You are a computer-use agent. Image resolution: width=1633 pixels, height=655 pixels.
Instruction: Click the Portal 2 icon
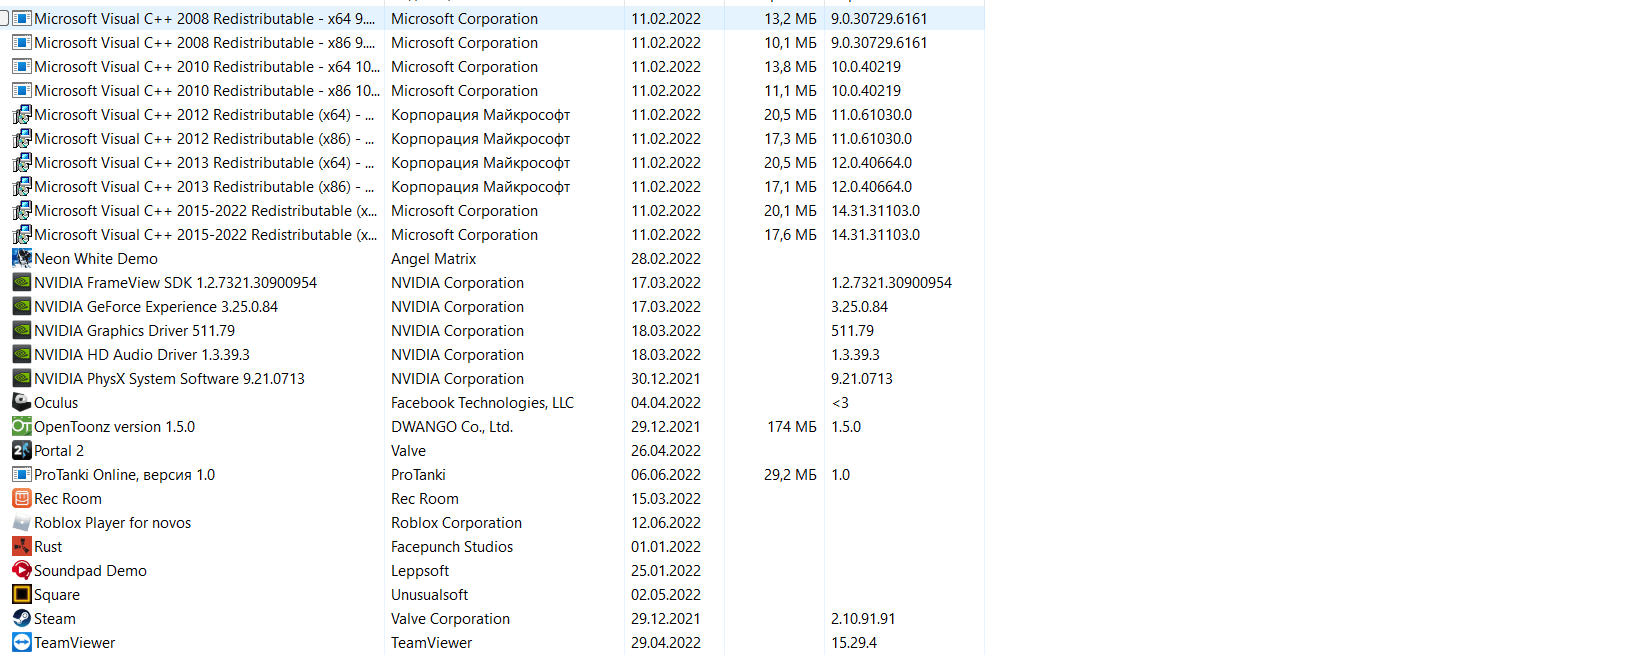click(x=22, y=451)
